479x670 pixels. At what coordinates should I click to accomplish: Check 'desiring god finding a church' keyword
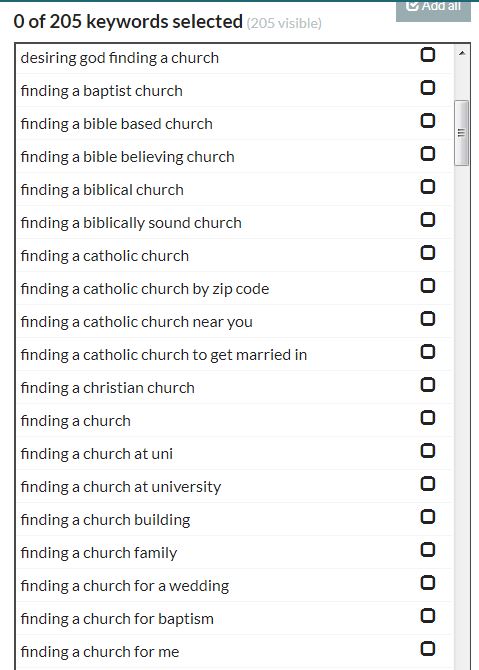click(x=428, y=55)
